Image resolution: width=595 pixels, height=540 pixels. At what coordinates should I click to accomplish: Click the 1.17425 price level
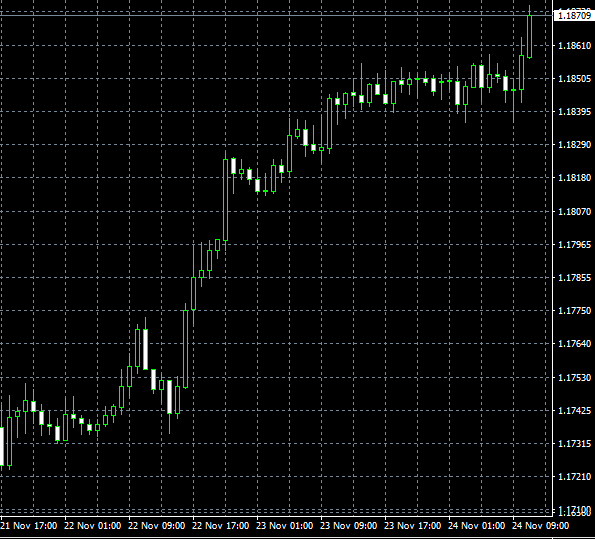click(575, 411)
